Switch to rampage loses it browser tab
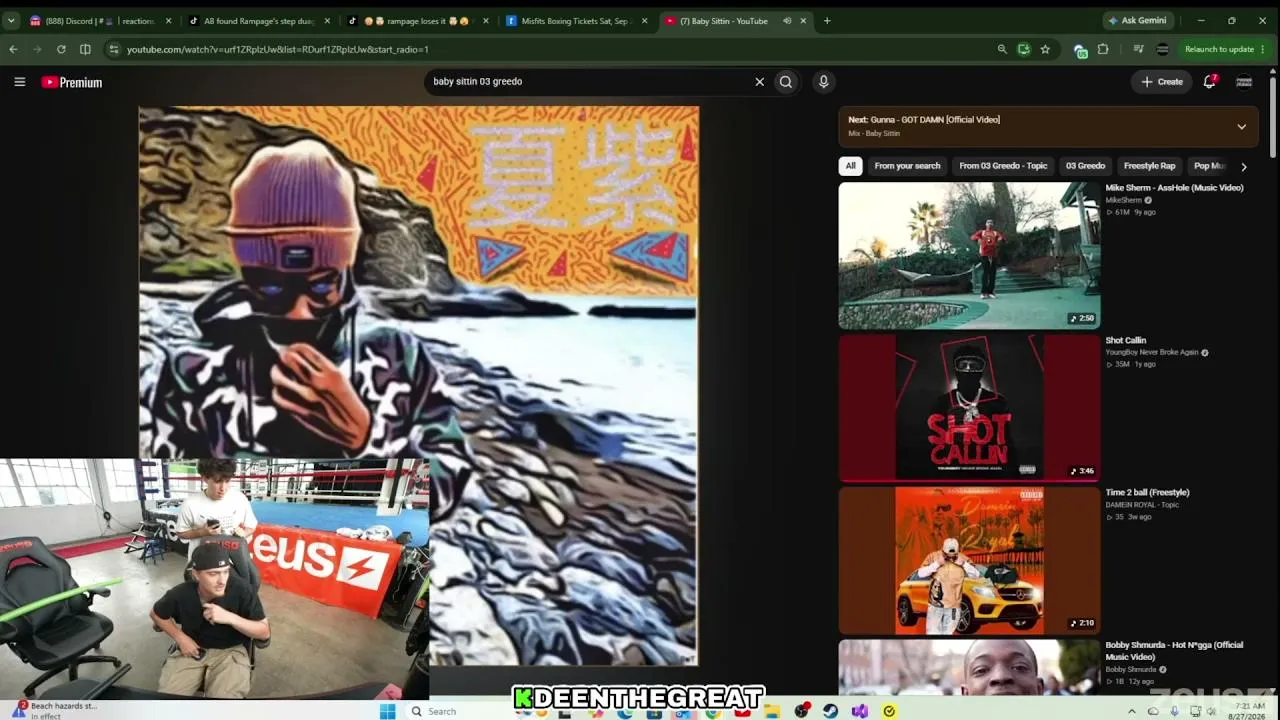 click(x=418, y=20)
